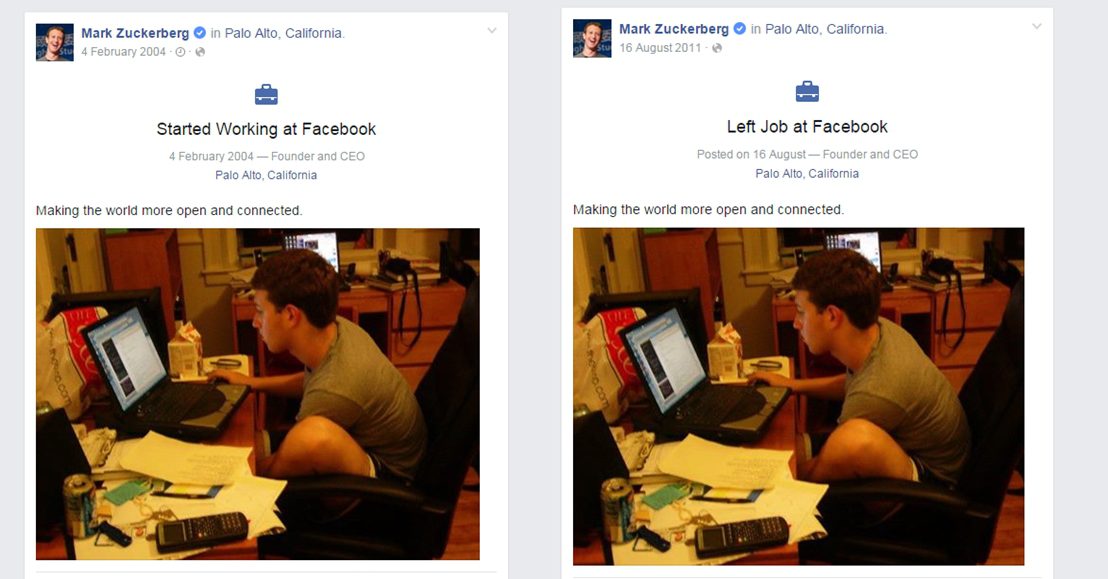Click the globe privacy icon on the 2004 post

click(x=200, y=52)
